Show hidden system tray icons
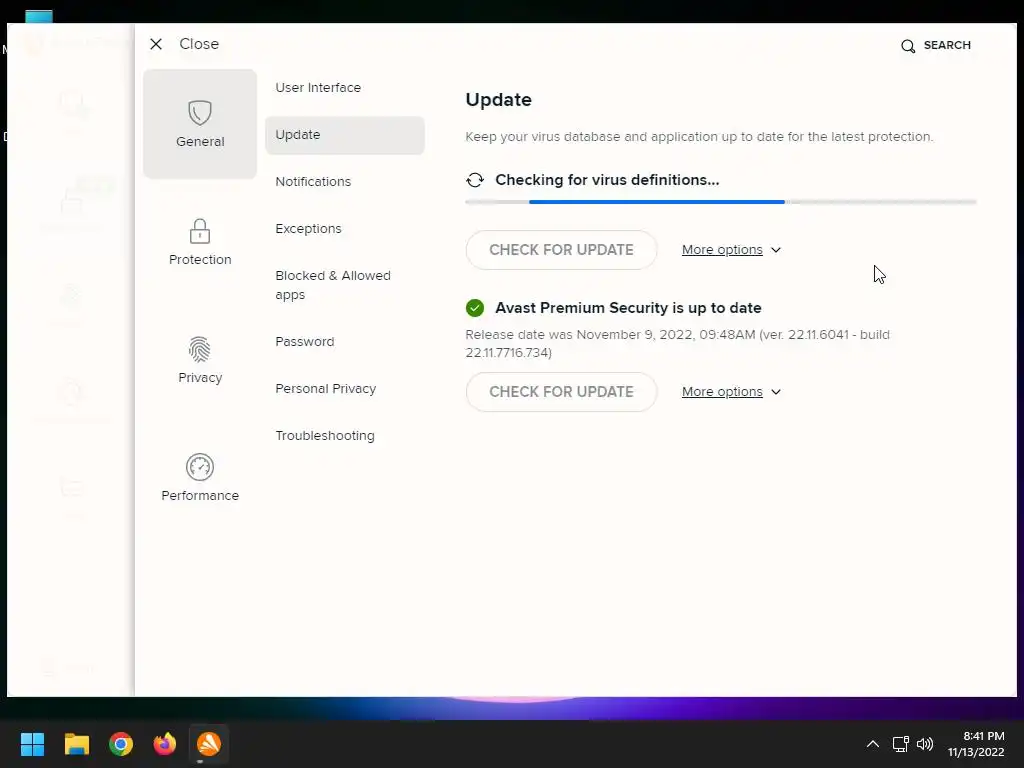The width and height of the screenshot is (1024, 768). 872,744
